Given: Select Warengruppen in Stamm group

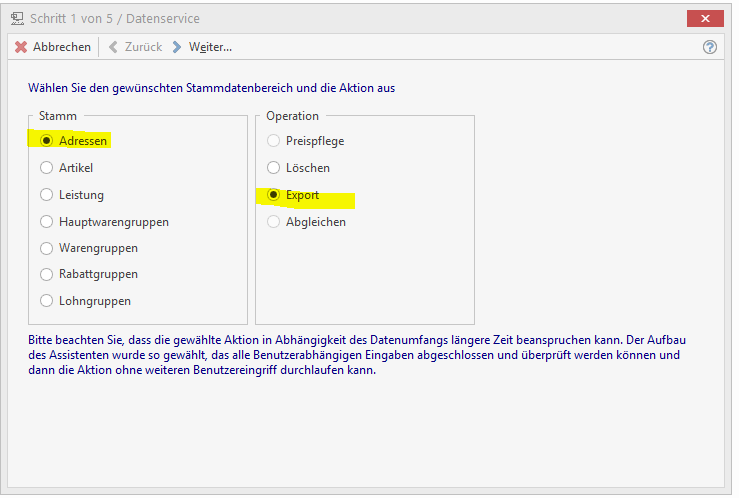Looking at the screenshot, I should (46, 248).
